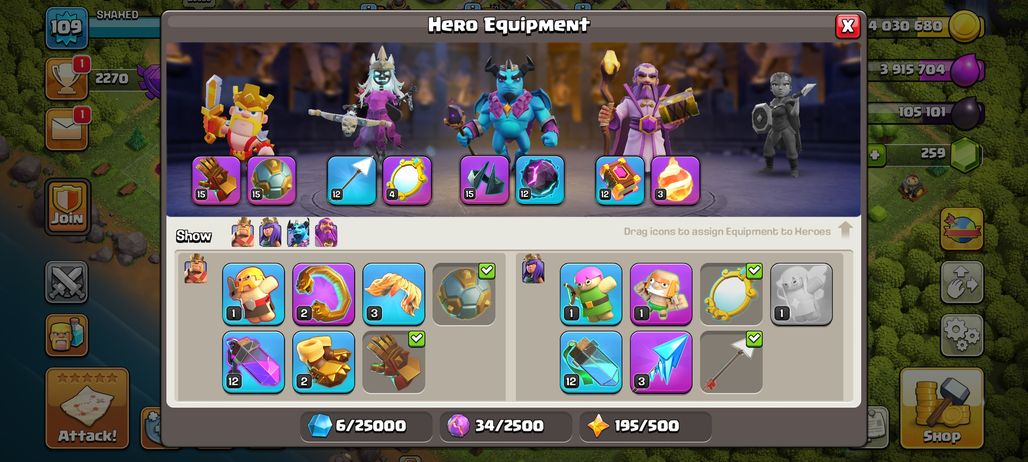
Task: Click the Shiny Ore 6/25000 counter
Action: coord(366,427)
